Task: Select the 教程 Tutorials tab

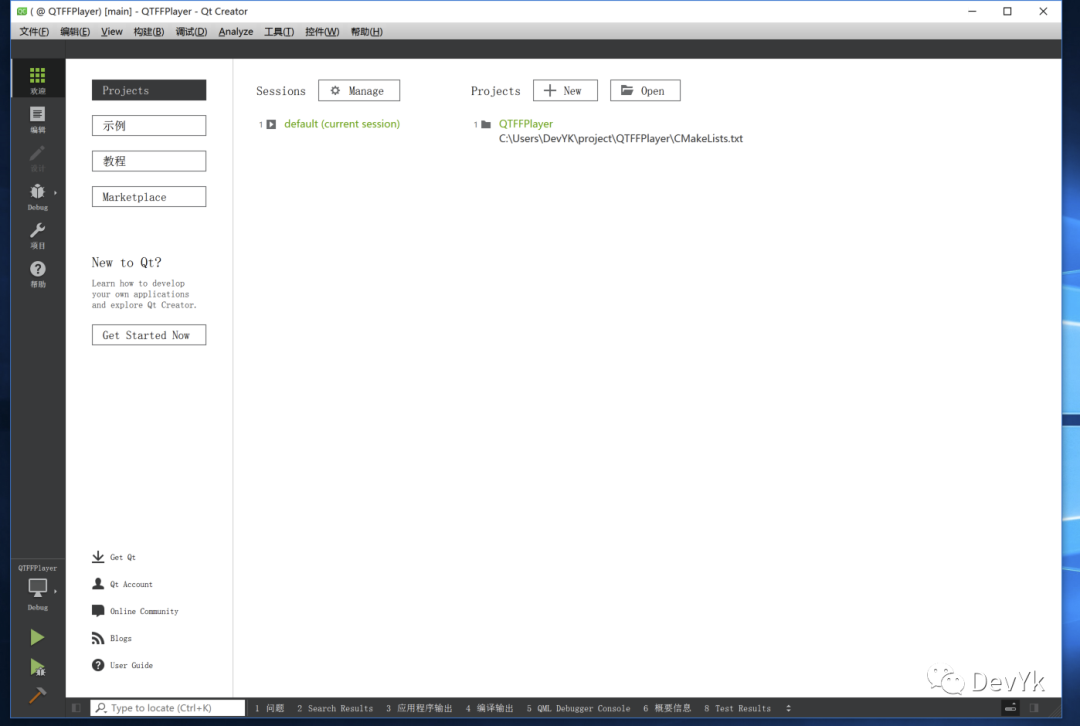Action: (149, 161)
